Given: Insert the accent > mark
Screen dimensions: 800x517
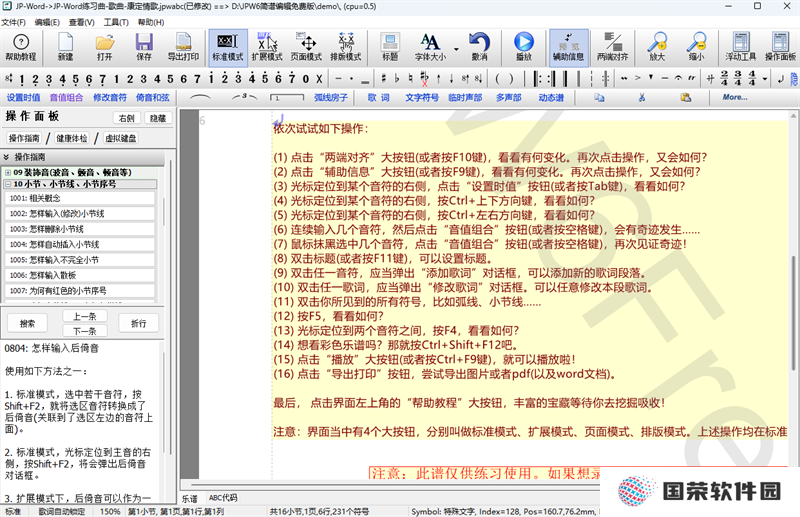Looking at the screenshot, I should [x=637, y=79].
